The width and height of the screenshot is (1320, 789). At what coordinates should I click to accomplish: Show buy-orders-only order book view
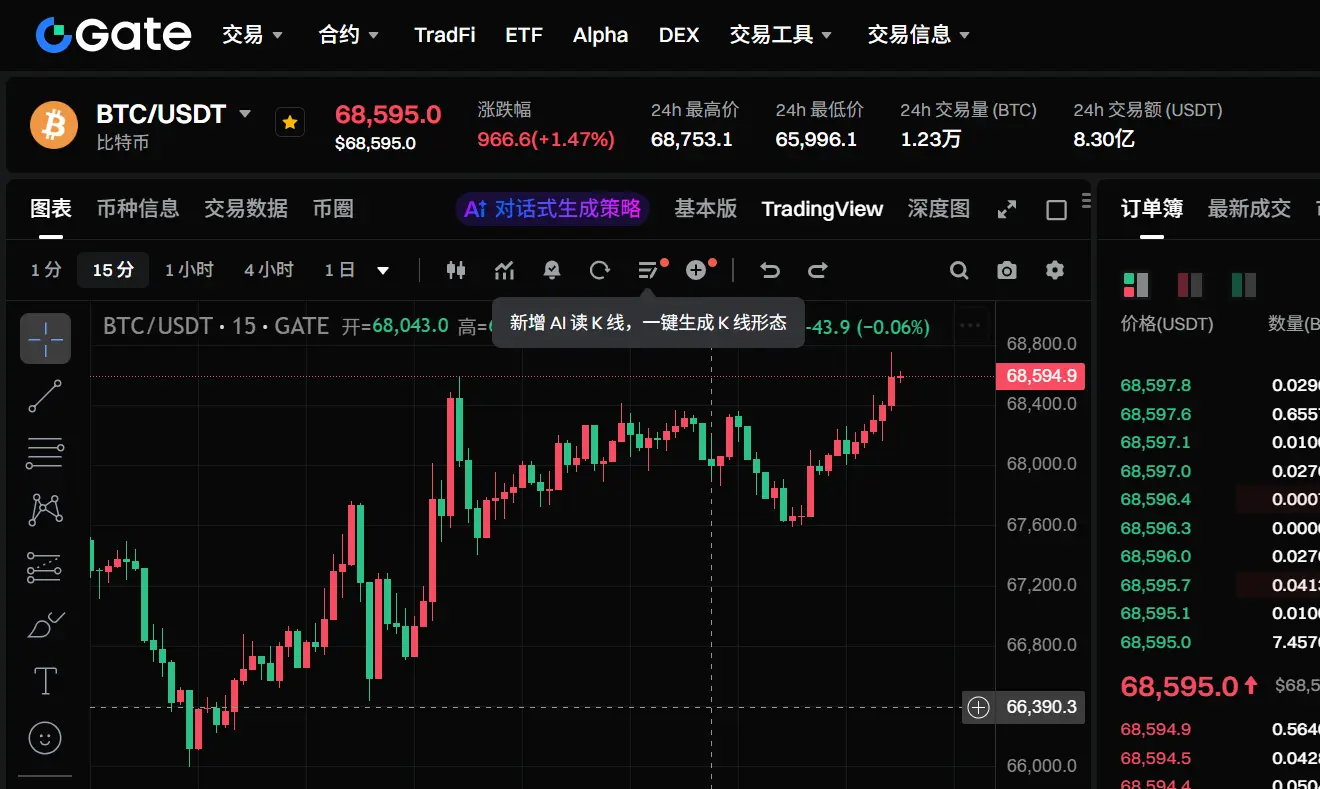tap(1244, 285)
